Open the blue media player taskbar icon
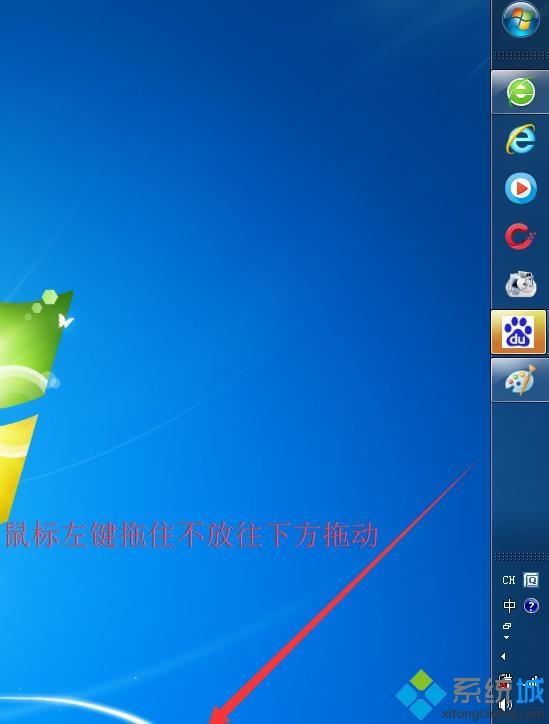Image resolution: width=549 pixels, height=724 pixels. click(x=520, y=188)
